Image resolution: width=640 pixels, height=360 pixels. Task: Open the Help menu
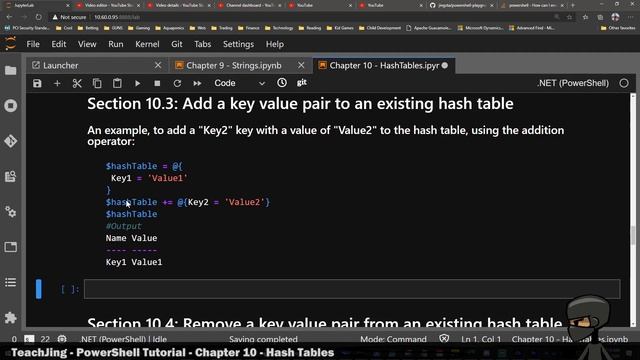275,44
